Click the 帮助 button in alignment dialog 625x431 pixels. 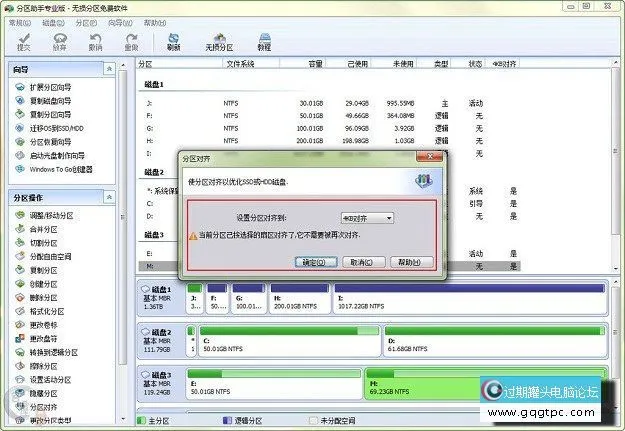pos(408,262)
